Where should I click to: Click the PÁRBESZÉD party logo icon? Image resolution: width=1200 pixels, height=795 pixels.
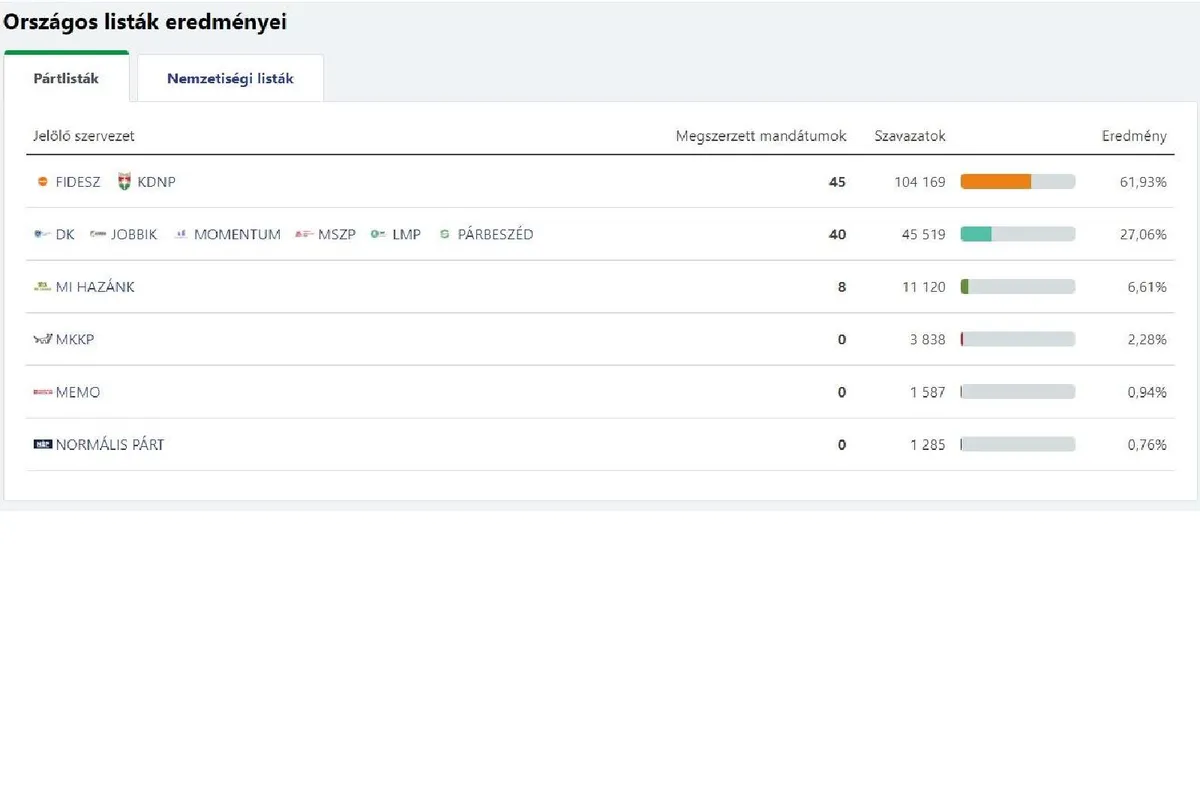pyautogui.click(x=445, y=235)
